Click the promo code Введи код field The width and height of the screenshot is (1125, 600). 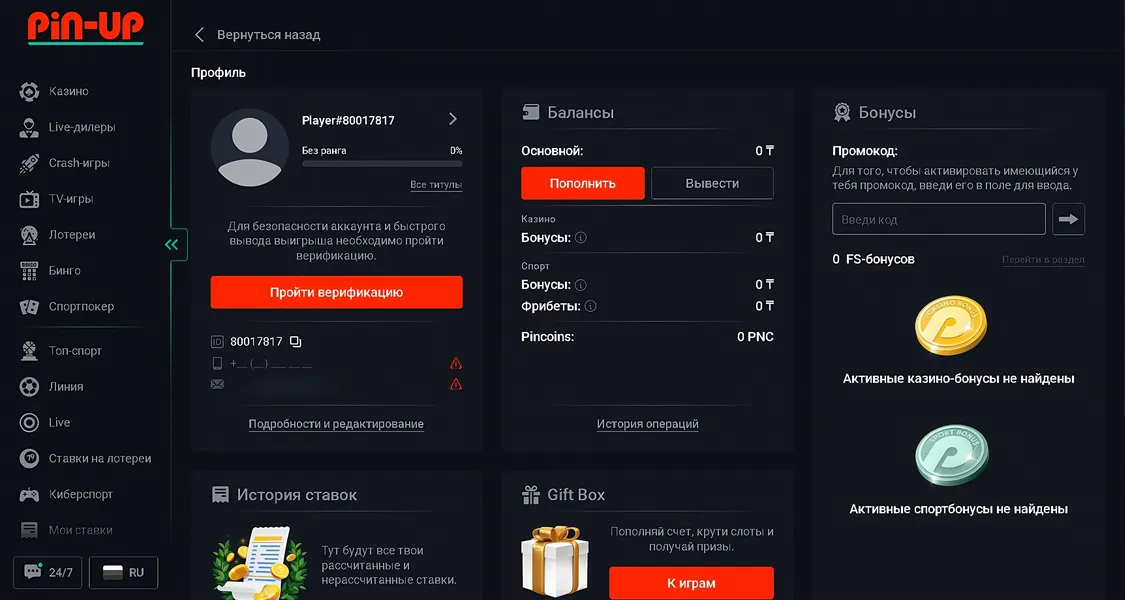point(938,219)
